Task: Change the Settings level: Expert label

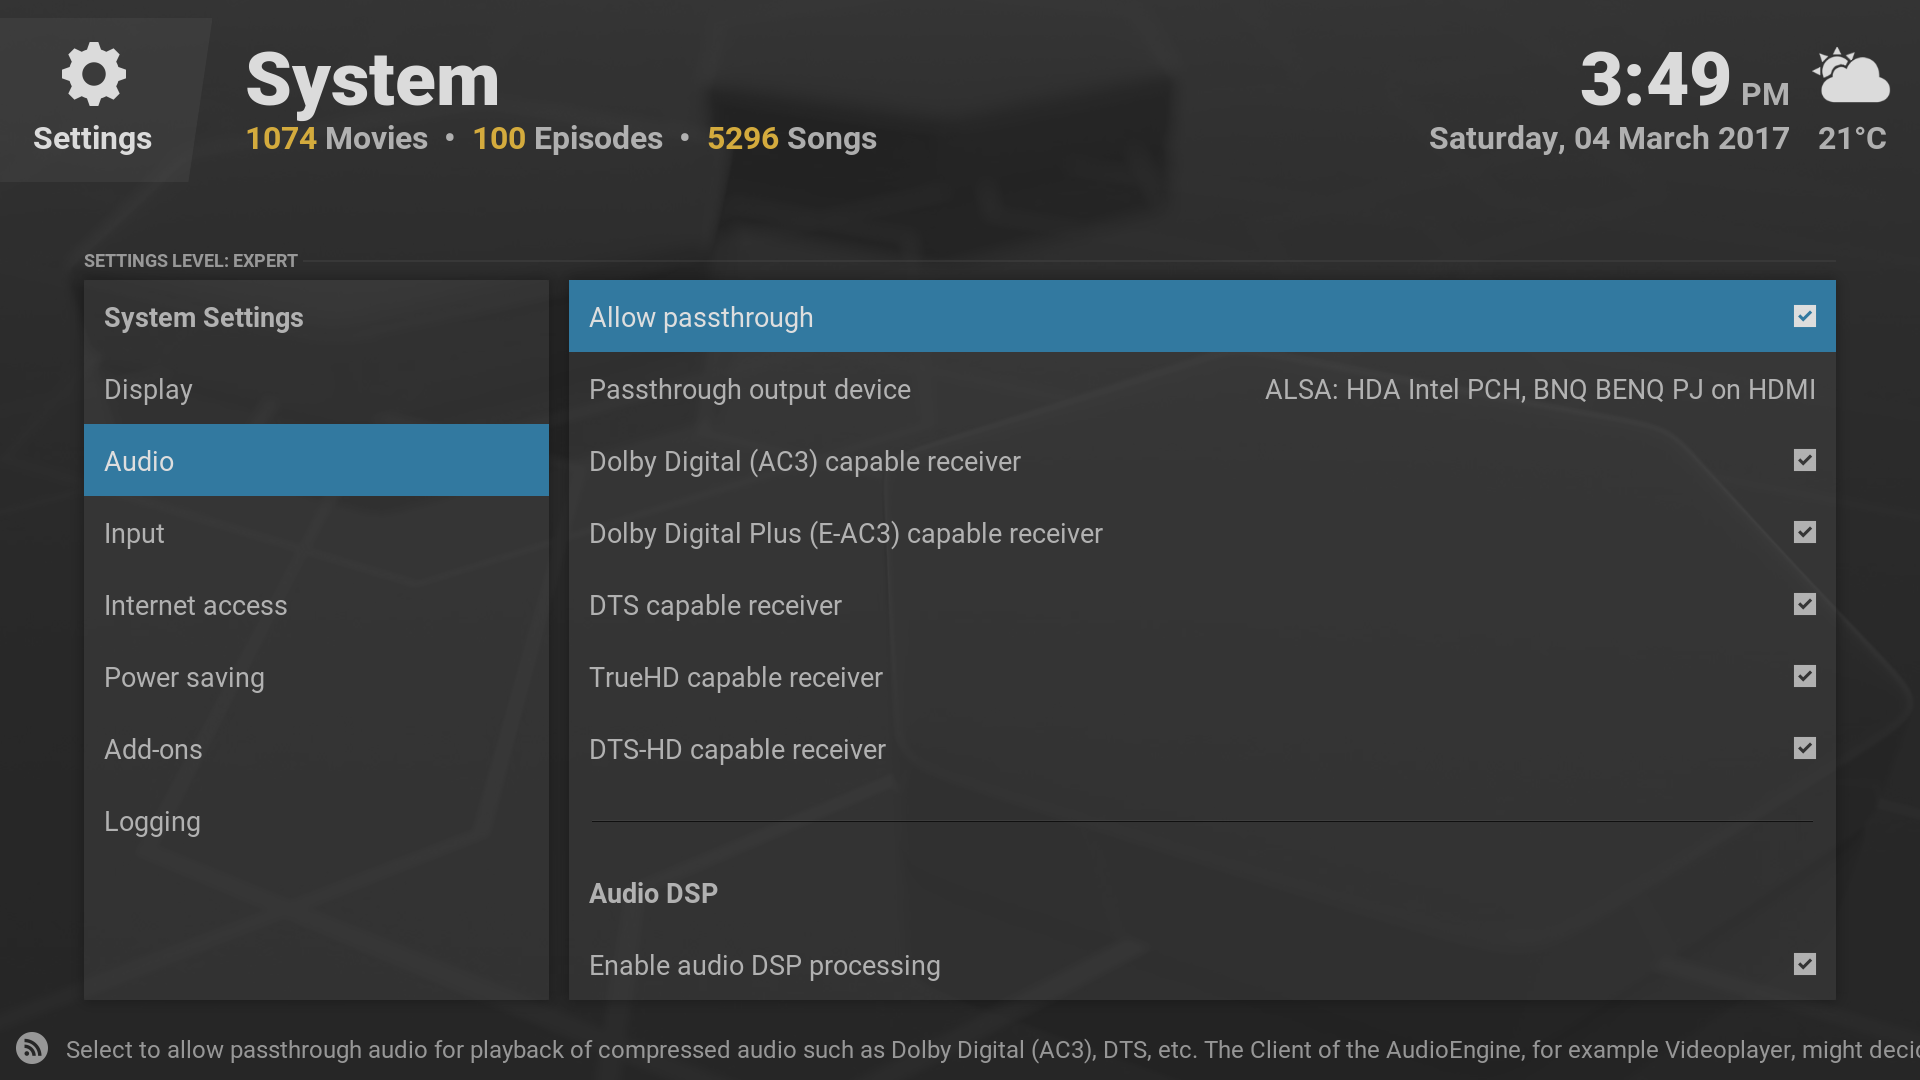Action: [191, 261]
